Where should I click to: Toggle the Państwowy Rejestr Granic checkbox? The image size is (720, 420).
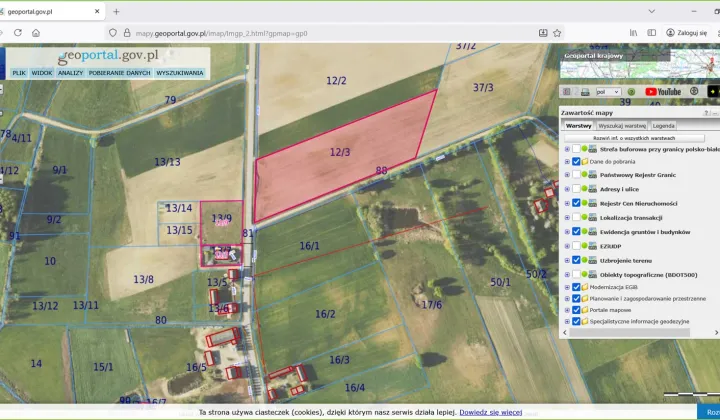[x=575, y=175]
